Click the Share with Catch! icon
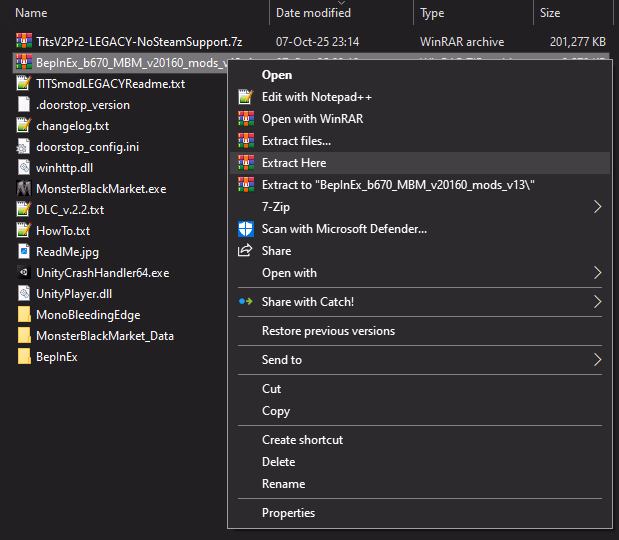The height and width of the screenshot is (540, 619). 245,301
